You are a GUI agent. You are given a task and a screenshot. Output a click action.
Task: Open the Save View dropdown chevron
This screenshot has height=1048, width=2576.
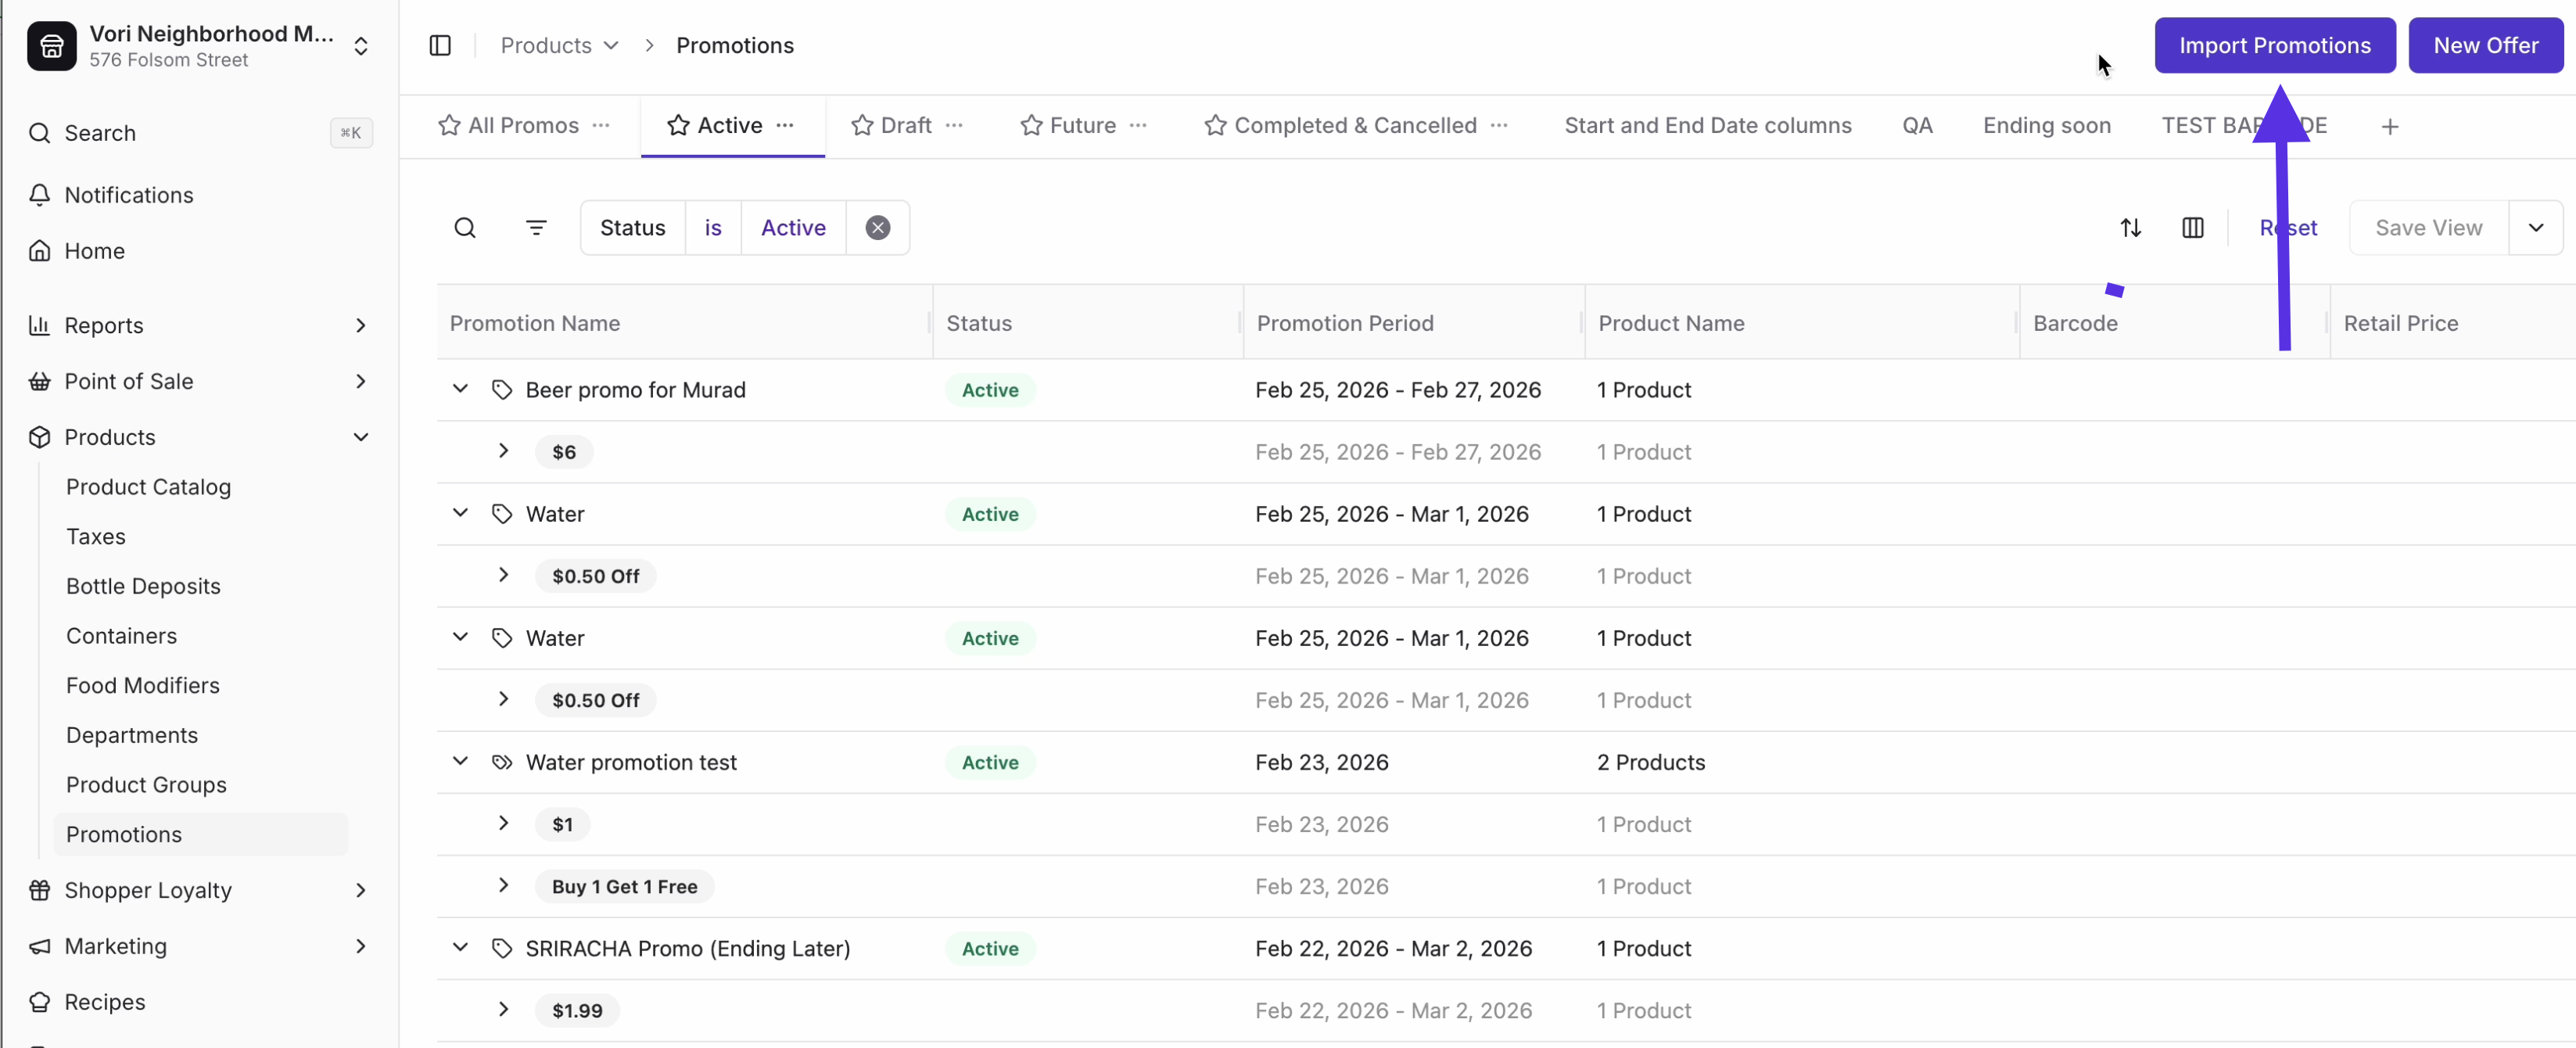pyautogui.click(x=2536, y=227)
